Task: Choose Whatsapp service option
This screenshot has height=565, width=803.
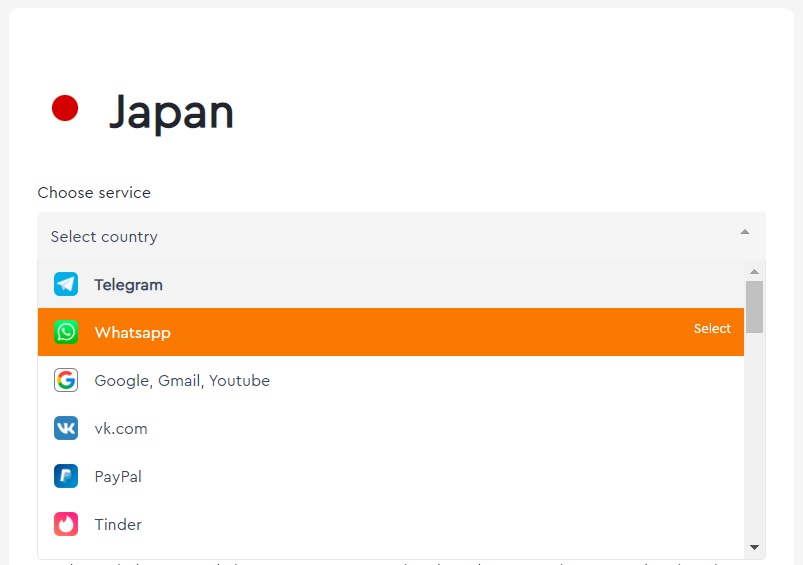Action: 391,332
